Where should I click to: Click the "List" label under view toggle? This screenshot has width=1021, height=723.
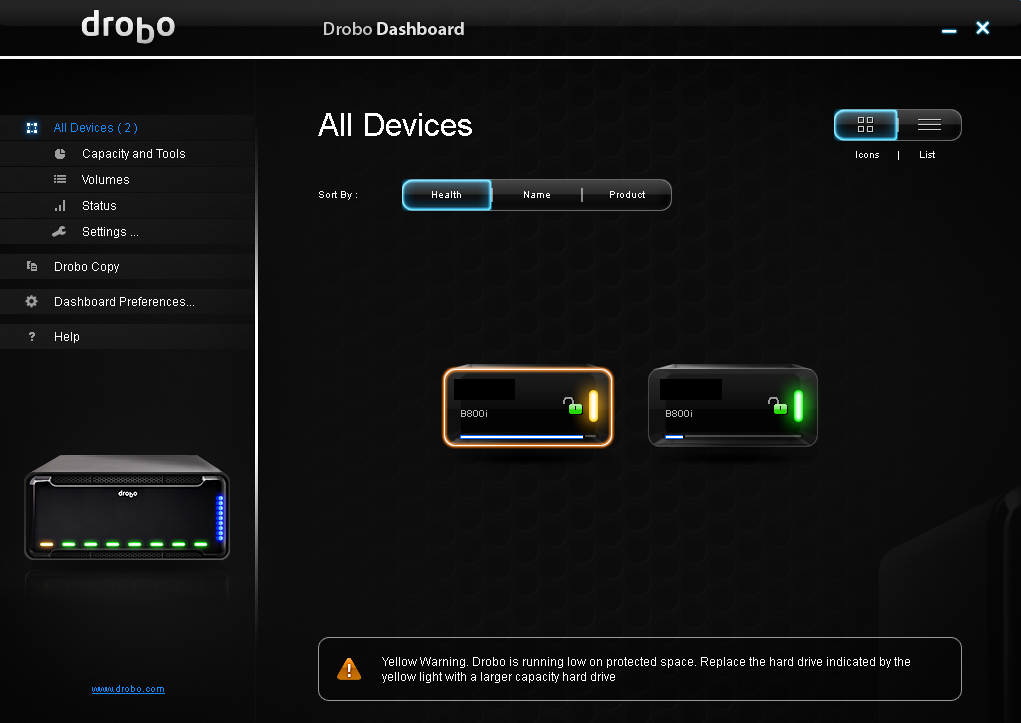pos(927,155)
